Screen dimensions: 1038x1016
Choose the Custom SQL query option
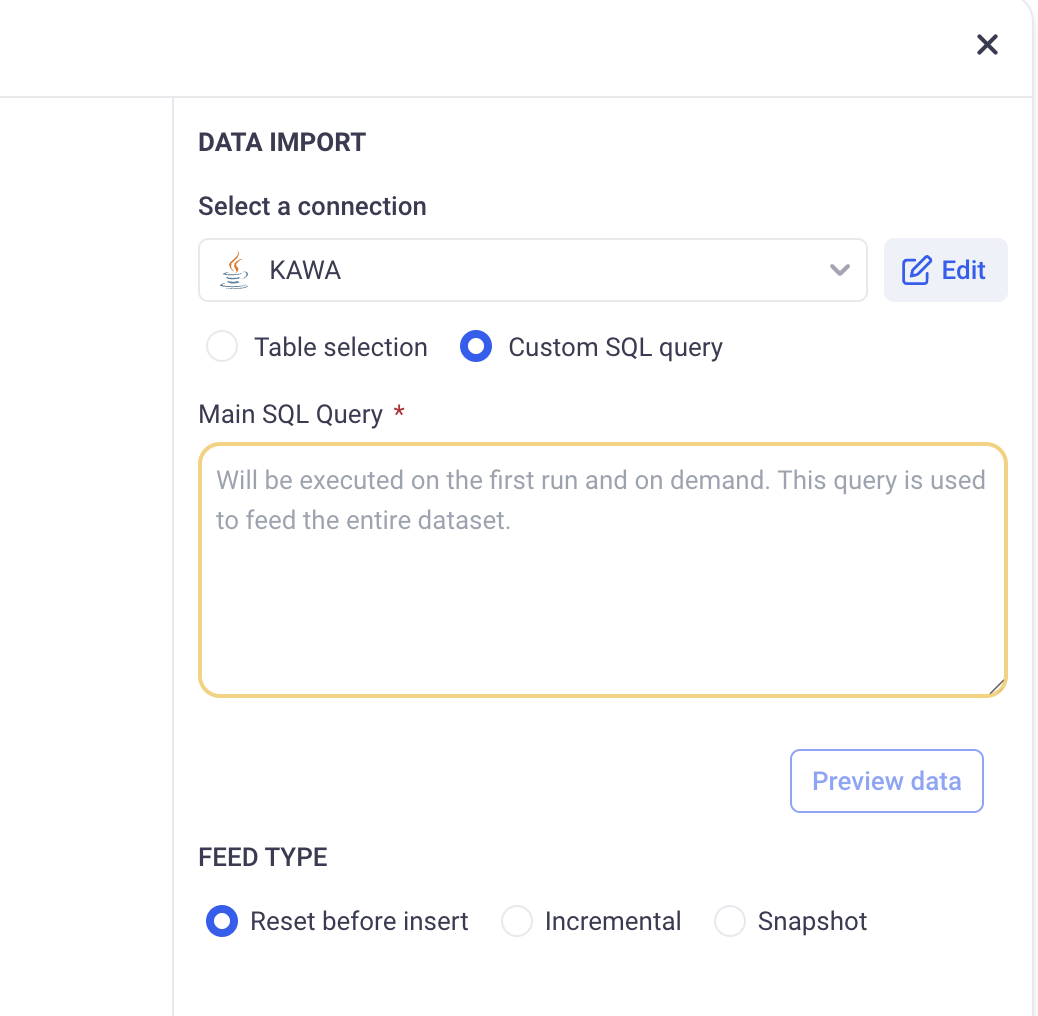tap(476, 347)
